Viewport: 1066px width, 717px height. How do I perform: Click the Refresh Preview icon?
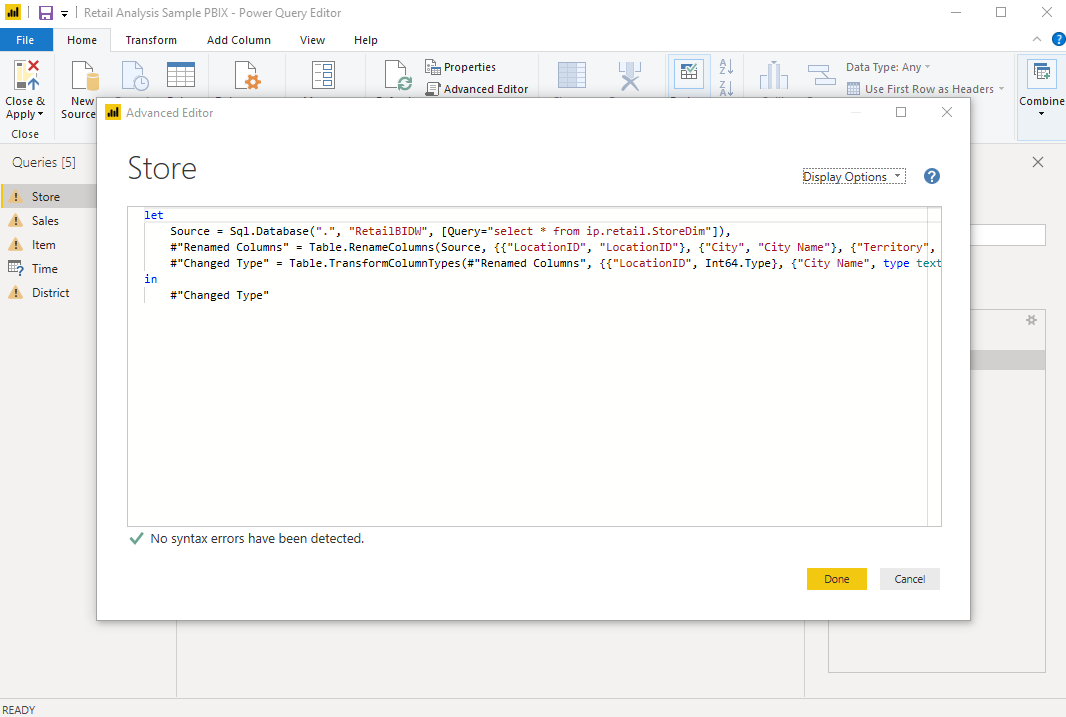pos(398,75)
